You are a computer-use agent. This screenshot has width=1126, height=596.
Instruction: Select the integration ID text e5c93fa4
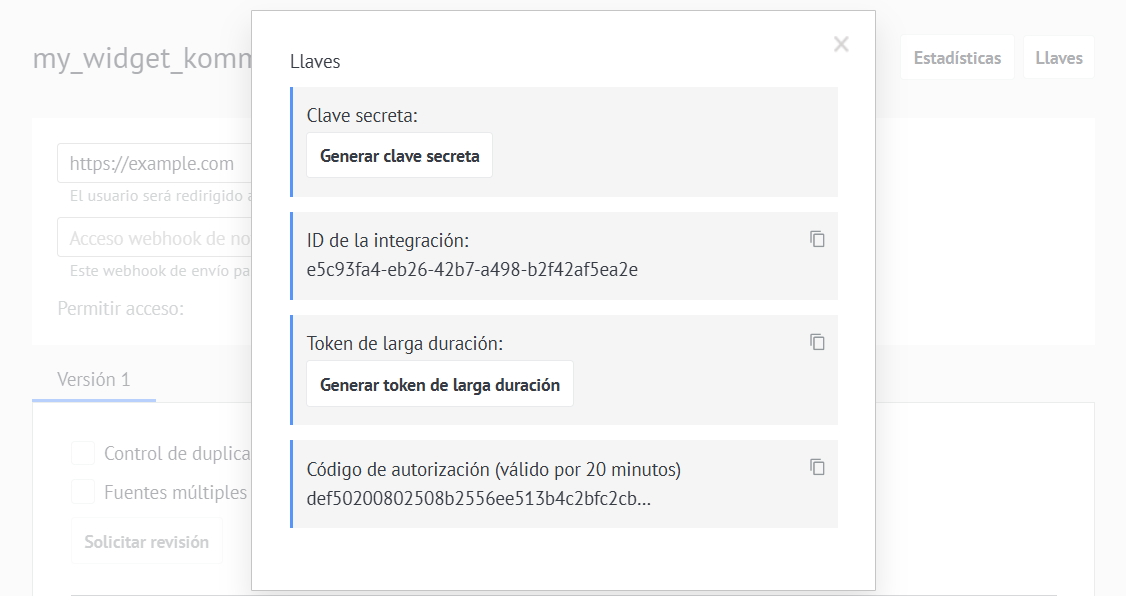tap(472, 269)
